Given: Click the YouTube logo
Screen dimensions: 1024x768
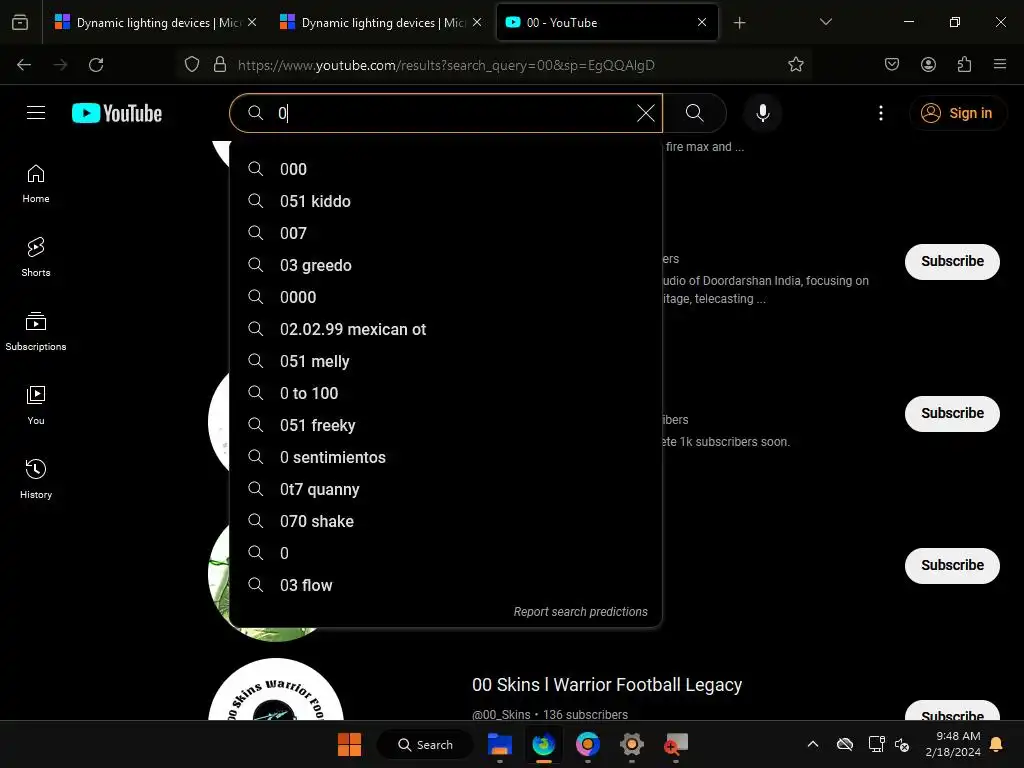Looking at the screenshot, I should pyautogui.click(x=117, y=113).
